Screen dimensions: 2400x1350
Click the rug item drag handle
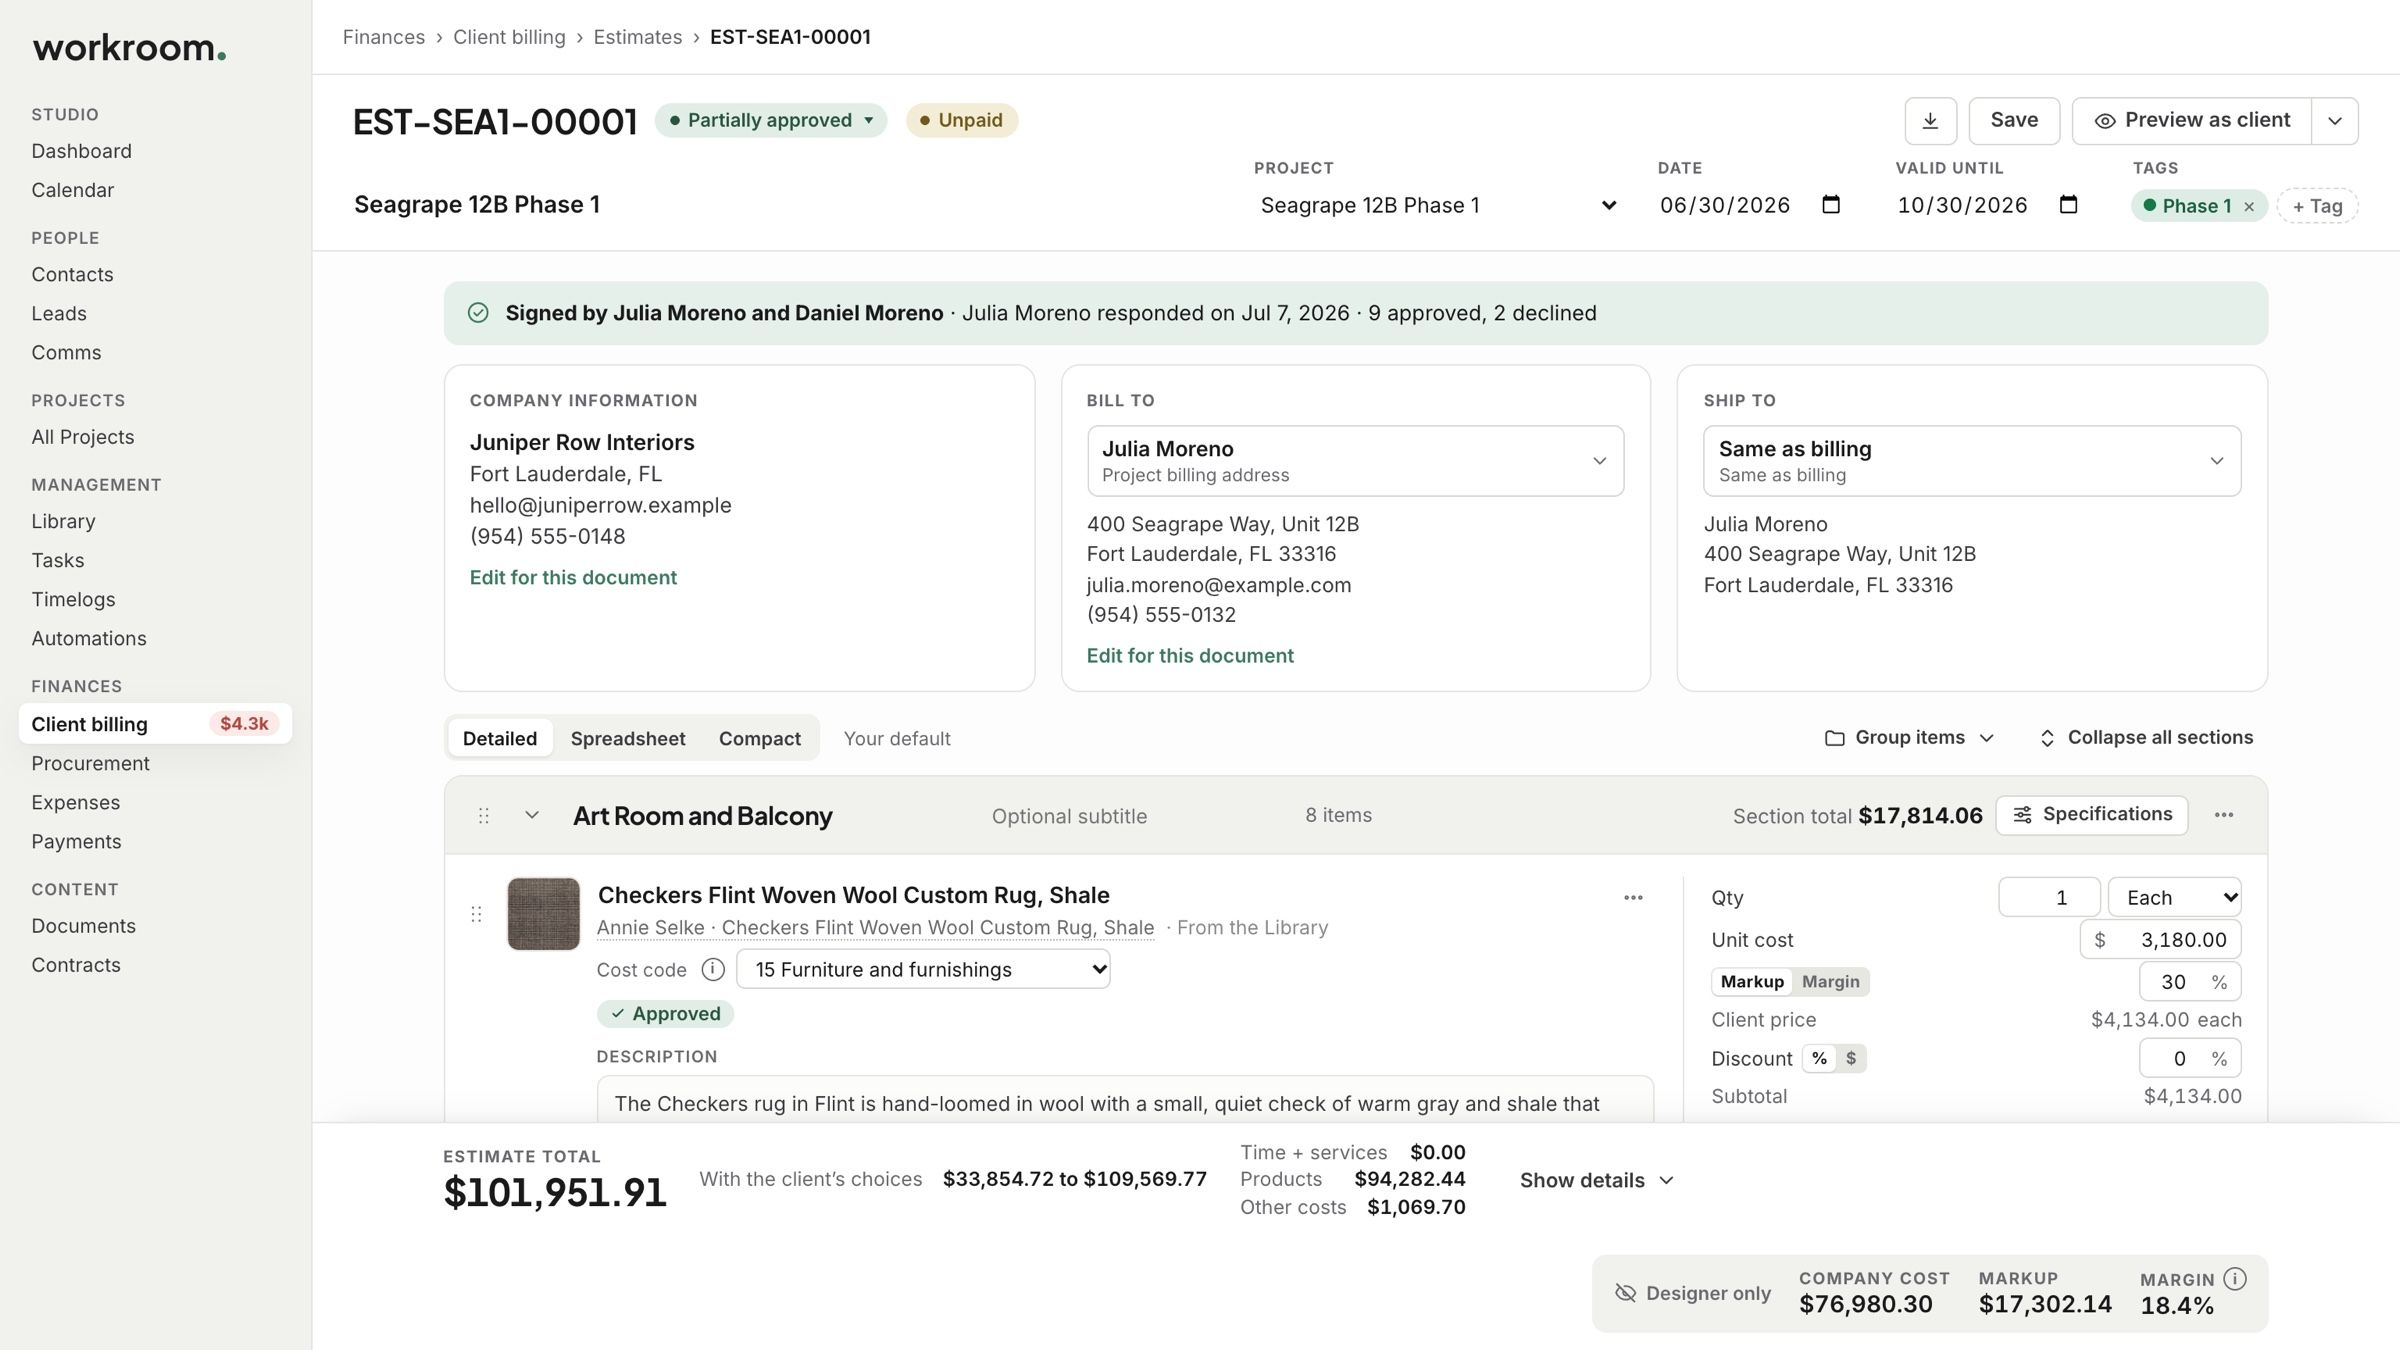476,914
